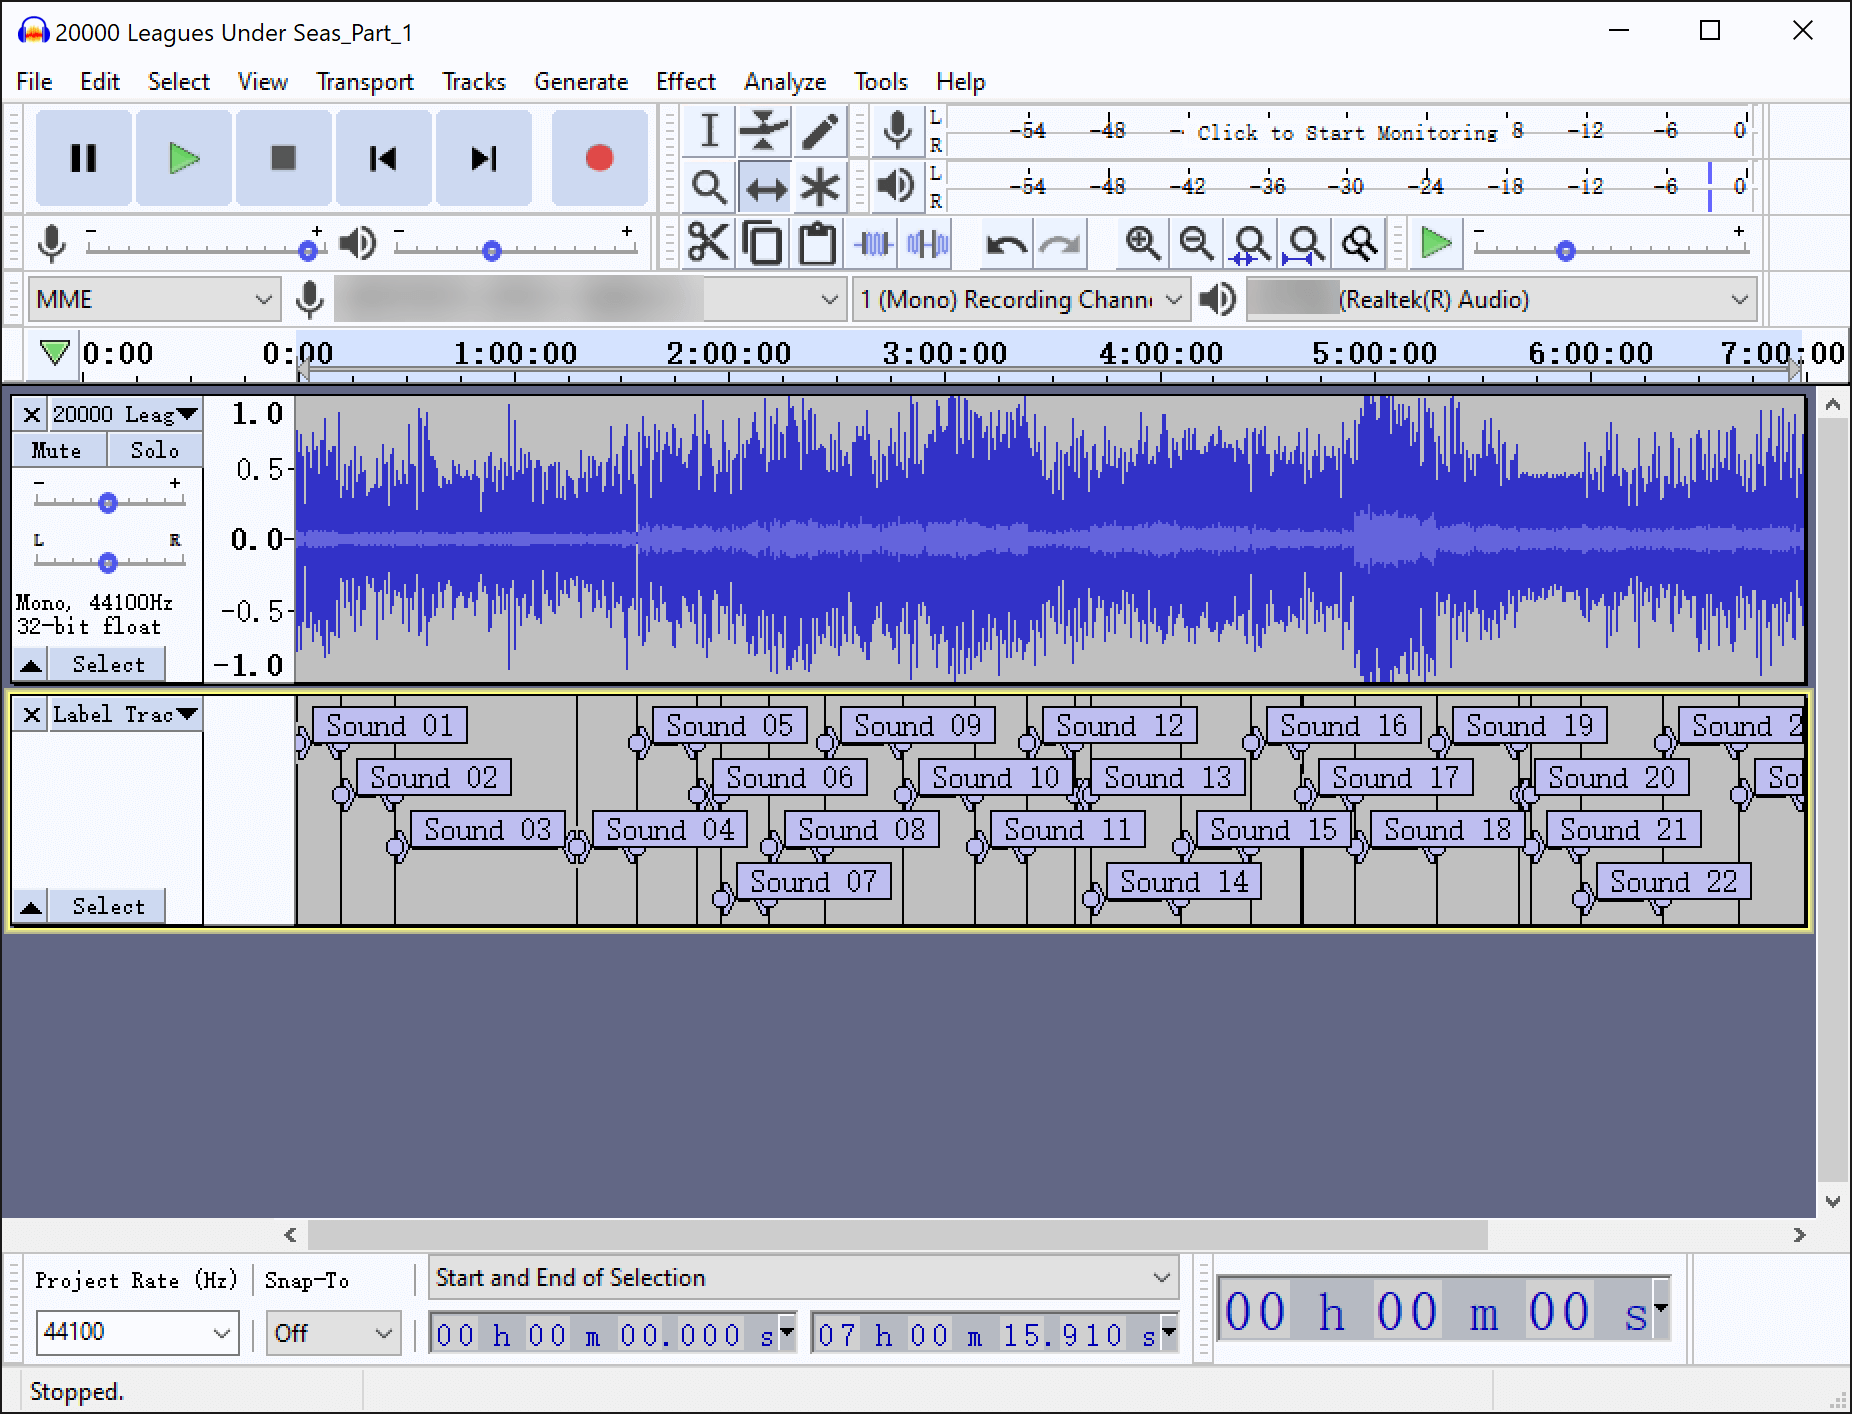This screenshot has height=1414, width=1852.
Task: Click the recording volume slider handle
Action: (308, 251)
